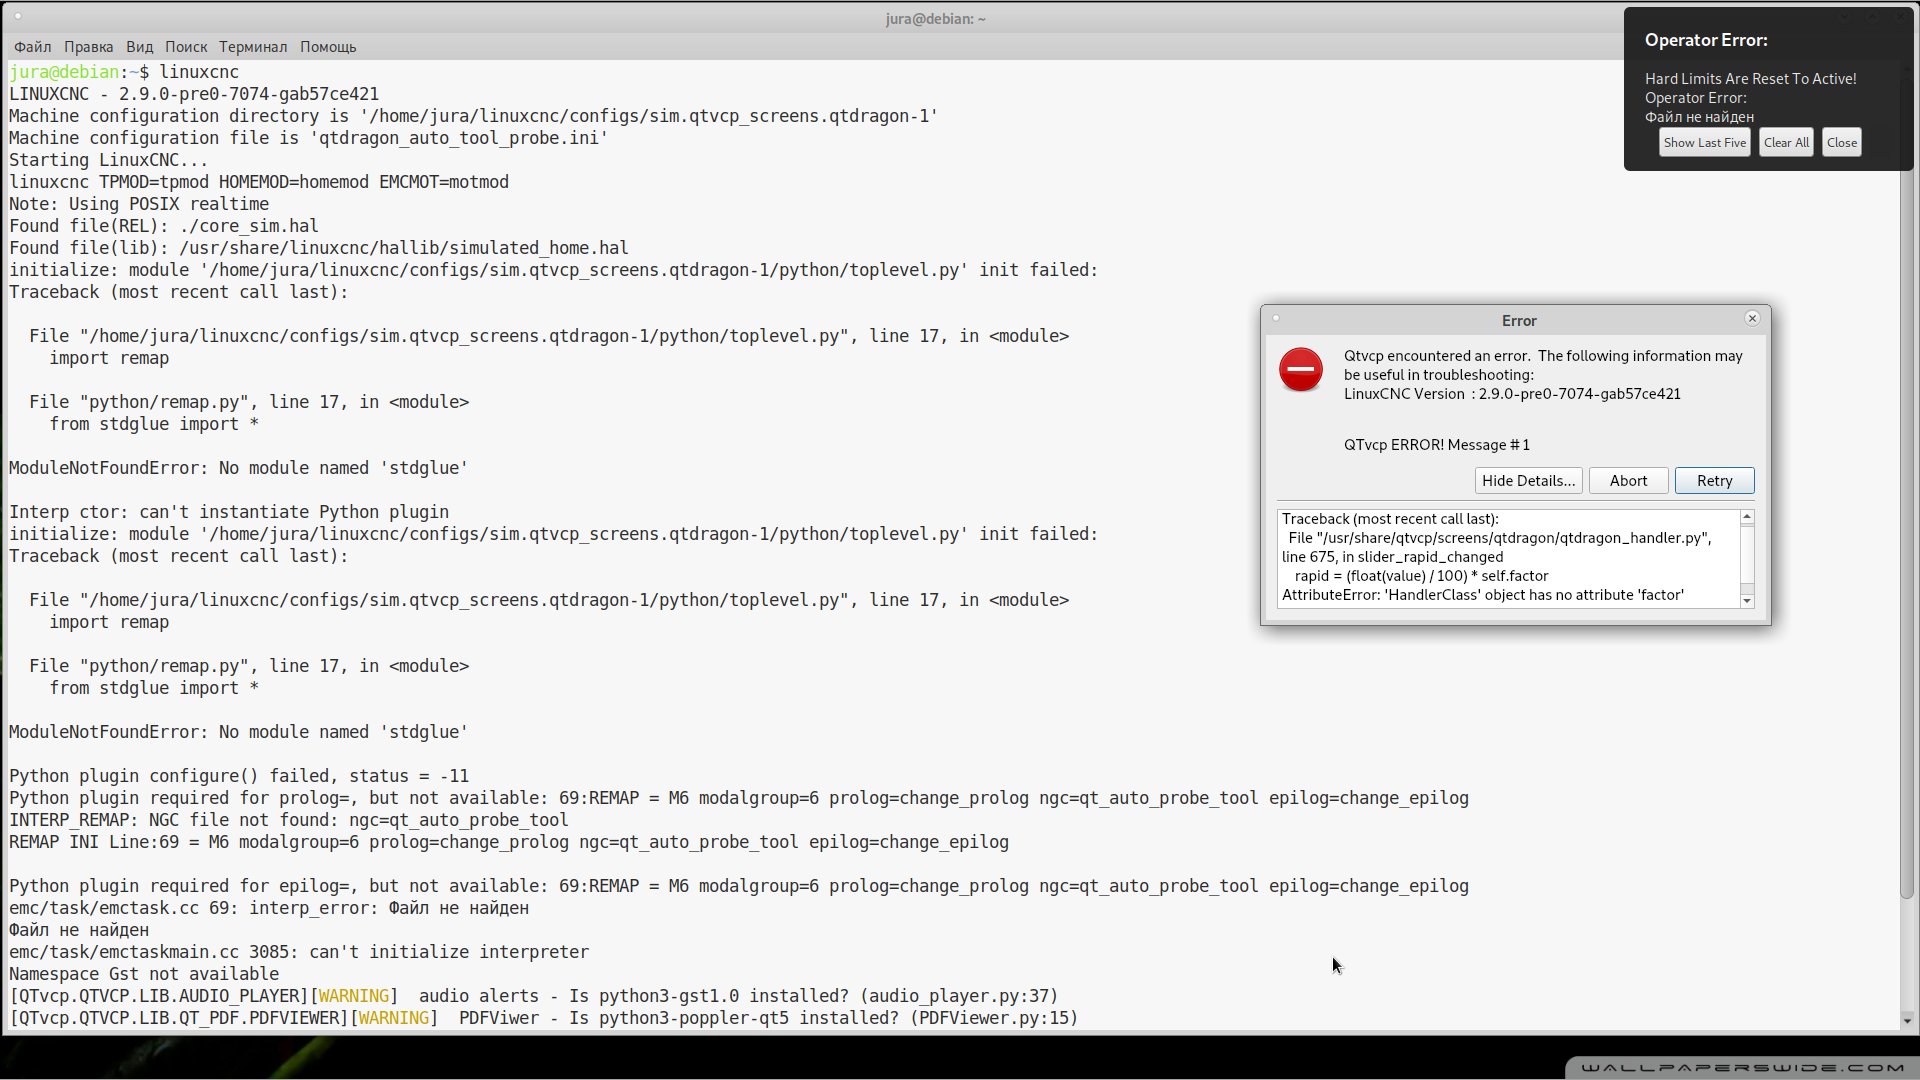Click the red stop error icon
The image size is (1920, 1080).
[1301, 370]
